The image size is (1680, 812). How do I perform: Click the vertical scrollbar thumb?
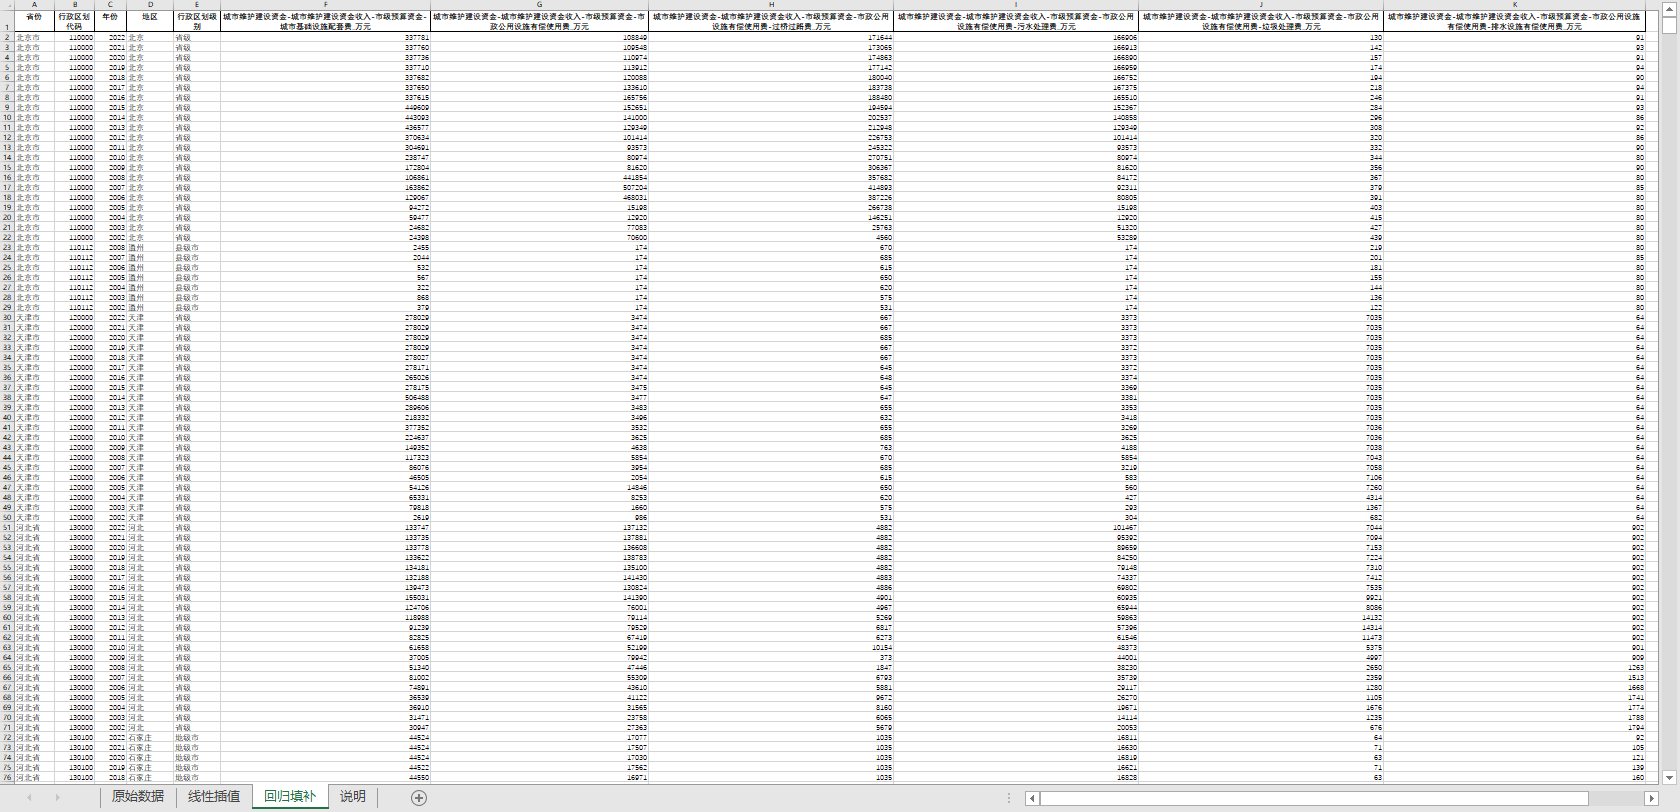pyautogui.click(x=1669, y=25)
